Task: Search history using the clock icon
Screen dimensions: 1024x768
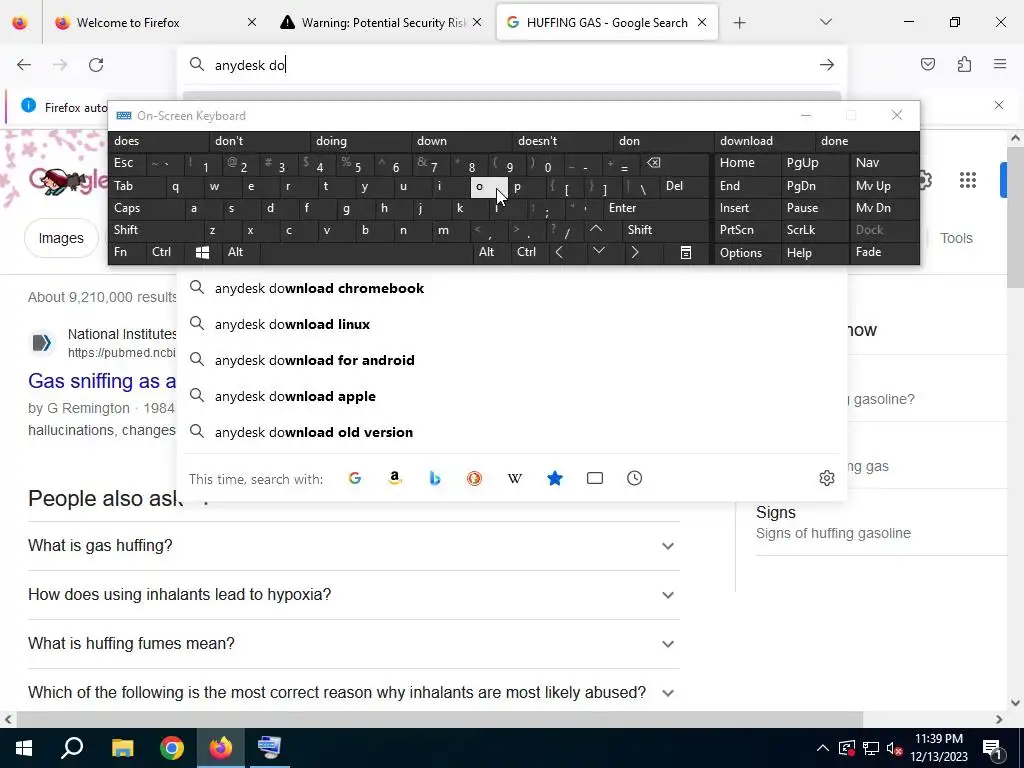Action: 635,479
